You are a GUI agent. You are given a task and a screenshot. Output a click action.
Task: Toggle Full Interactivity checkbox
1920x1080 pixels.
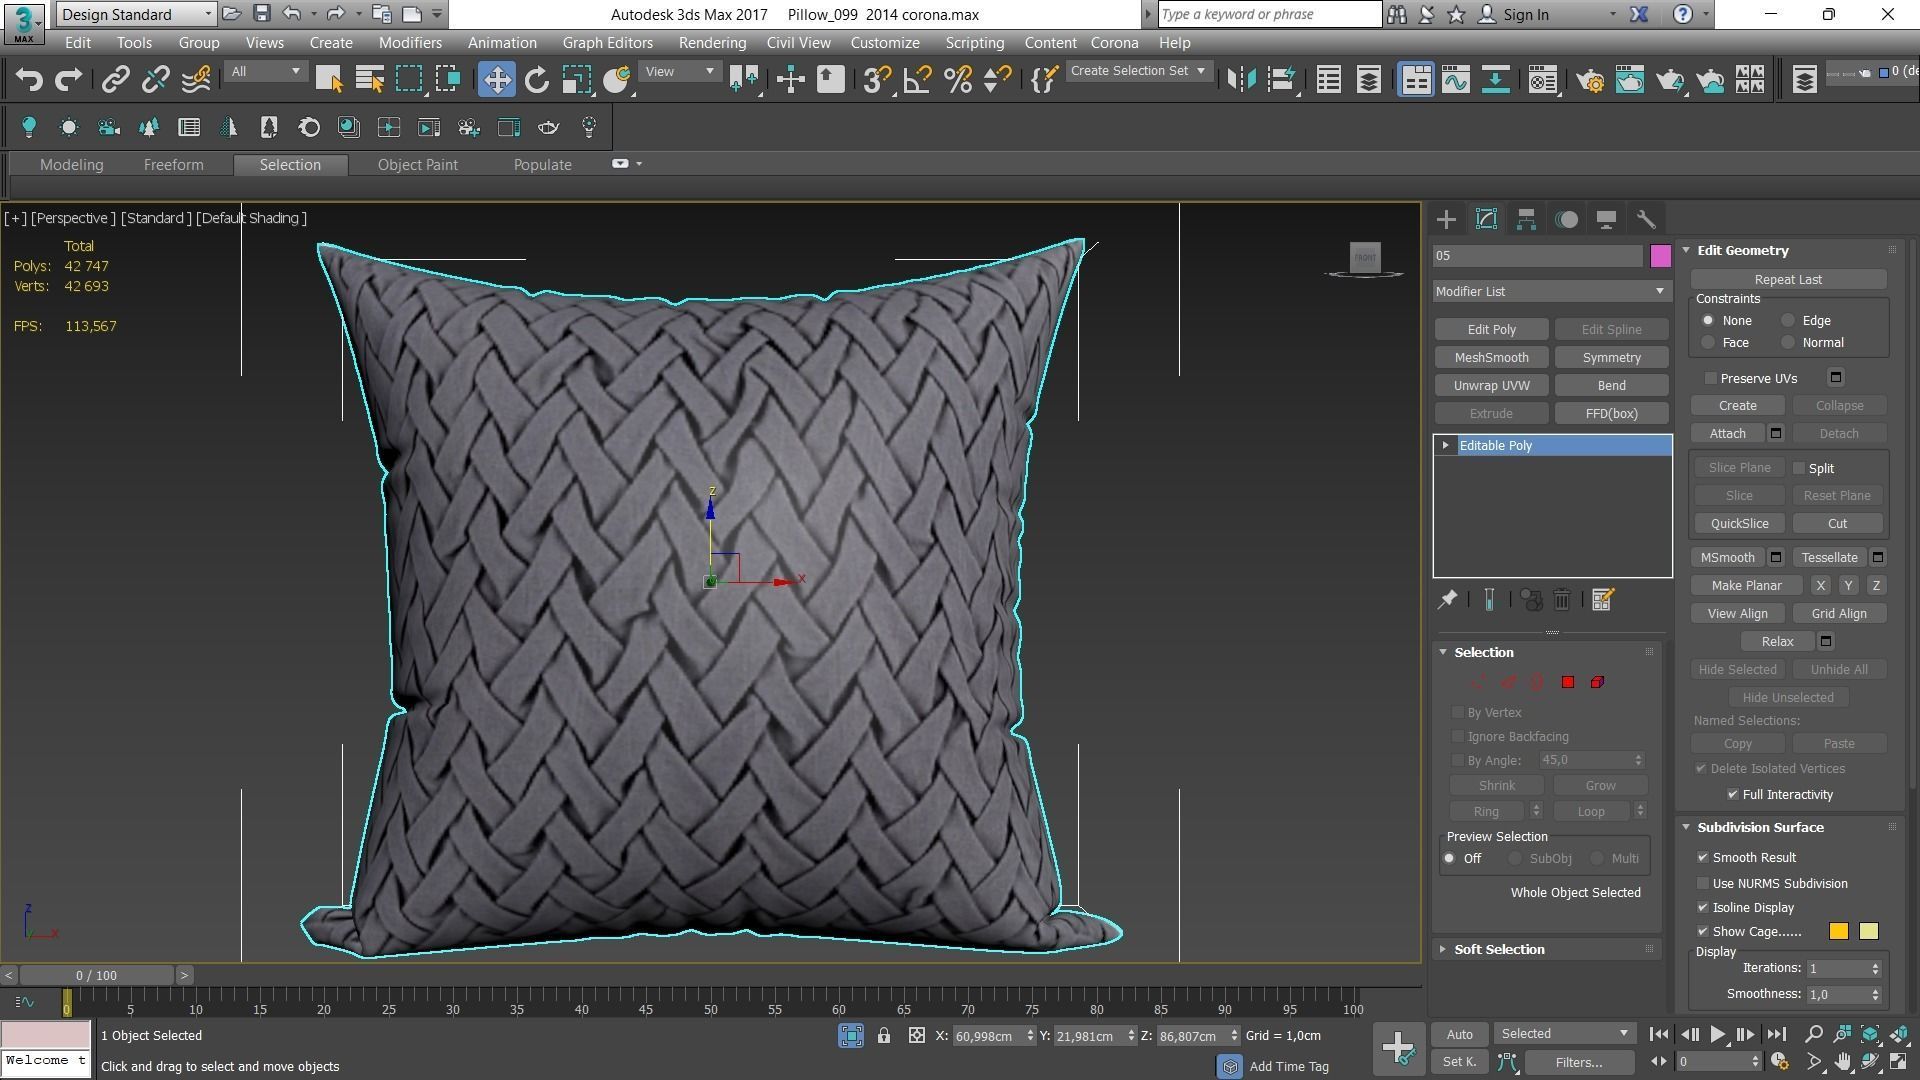1733,795
